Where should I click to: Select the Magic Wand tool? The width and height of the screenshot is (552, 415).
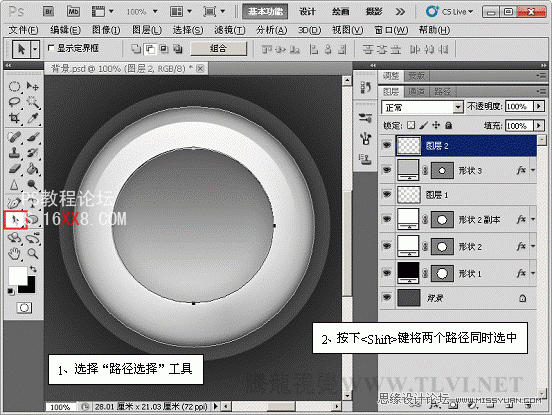coord(33,102)
